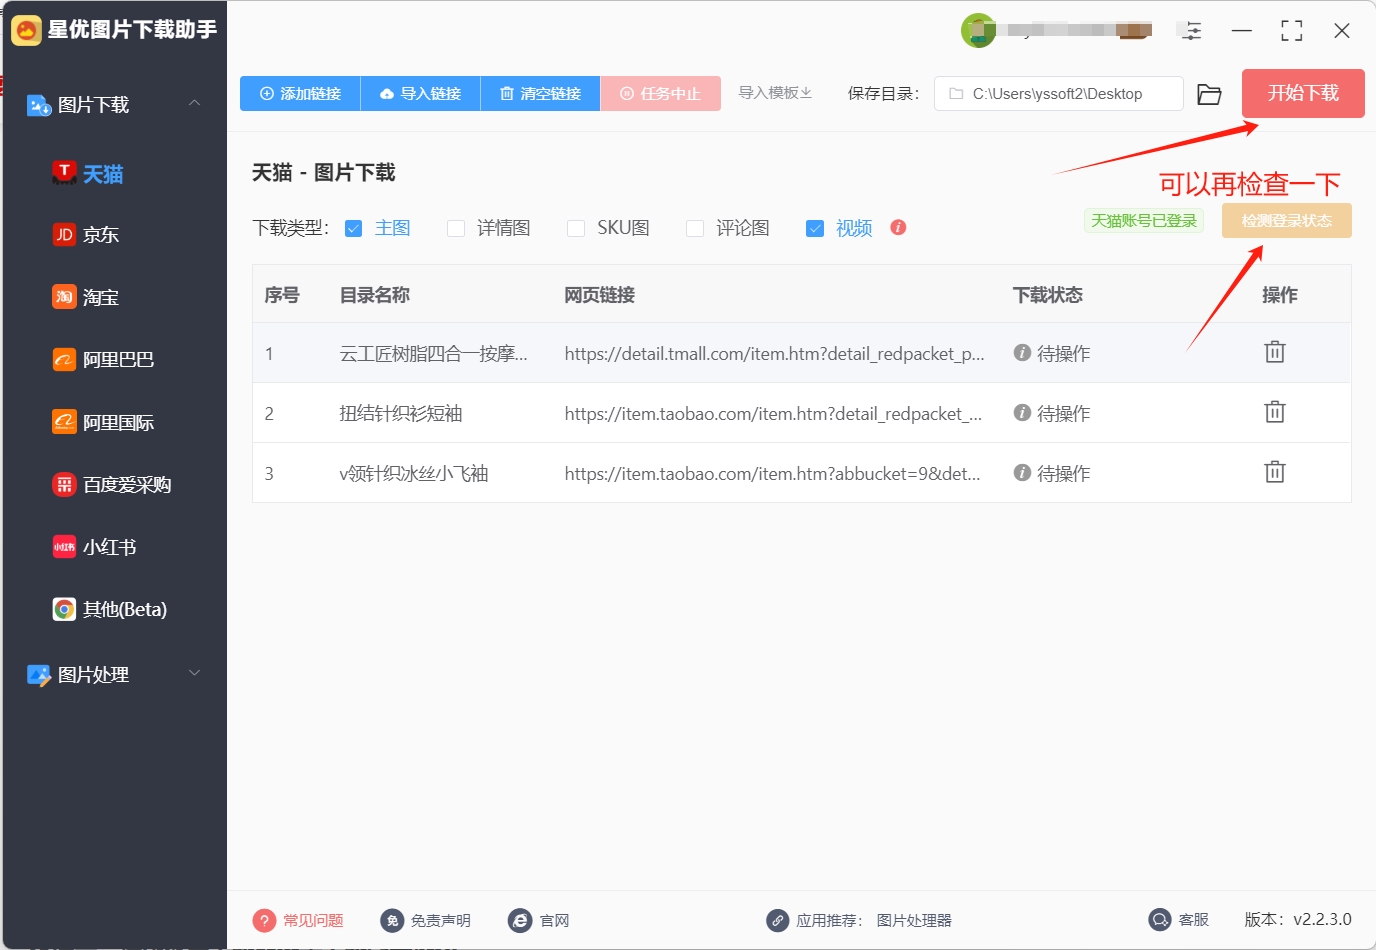Screen dimensions: 1376x950
Task: Click version v2.2.3.0 text
Action: [1298, 919]
